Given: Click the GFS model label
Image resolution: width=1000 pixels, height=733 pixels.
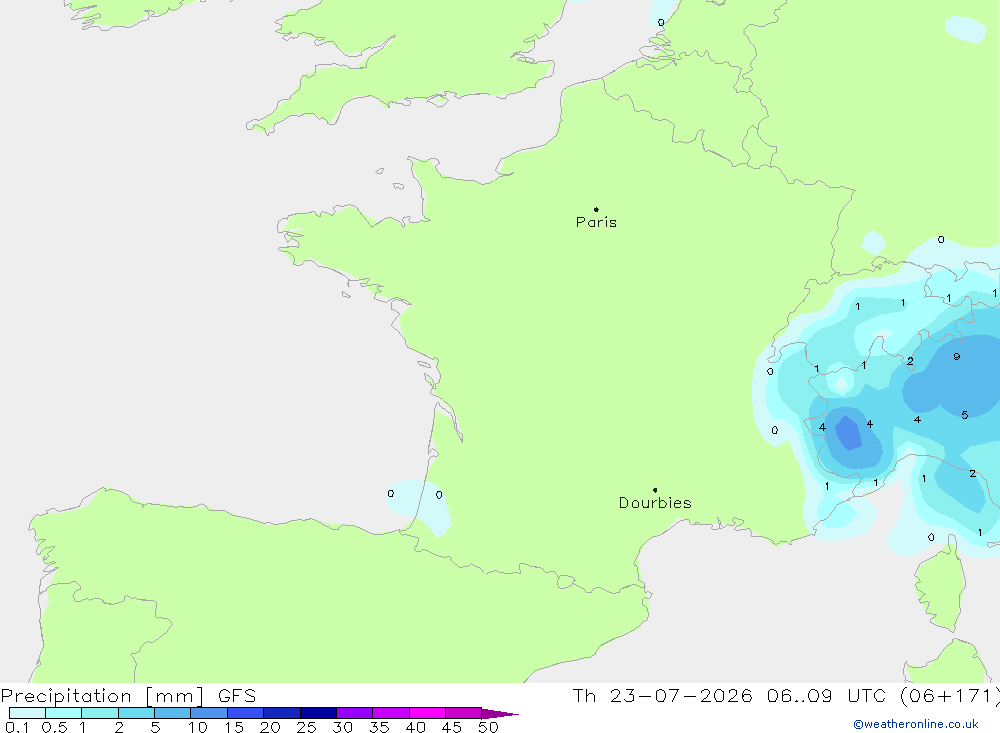Looking at the screenshot, I should tap(237, 696).
